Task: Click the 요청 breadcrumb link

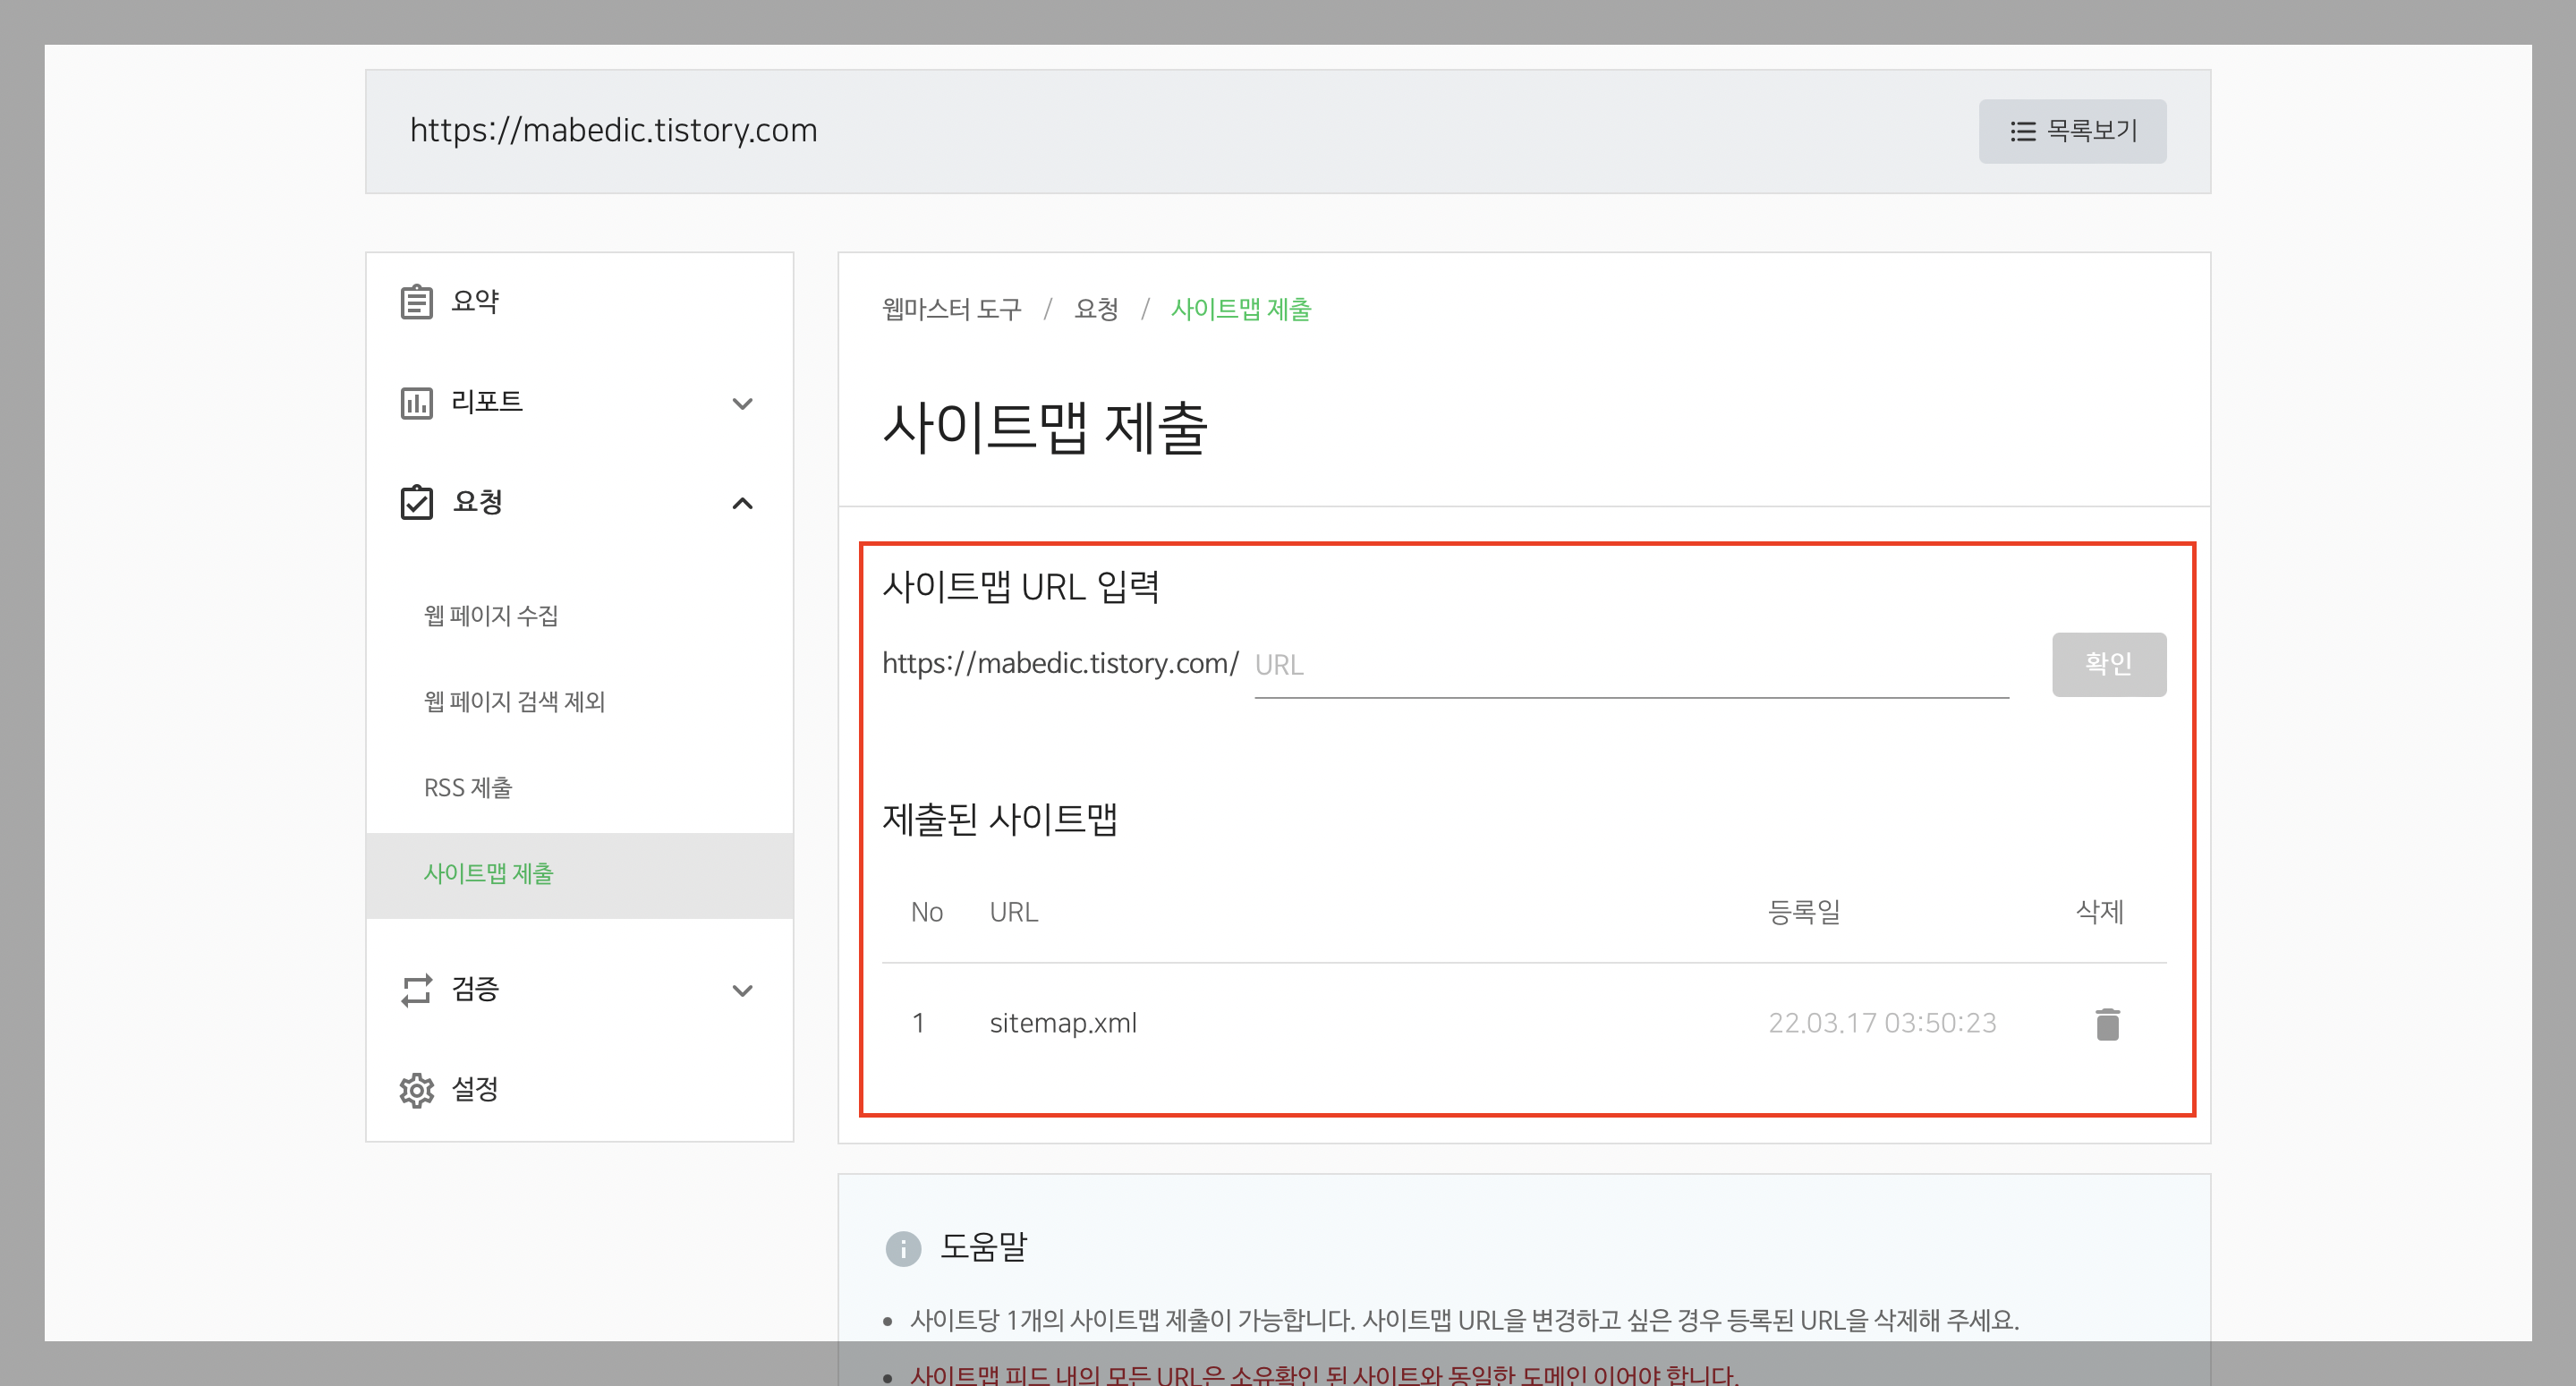Action: click(x=1096, y=310)
